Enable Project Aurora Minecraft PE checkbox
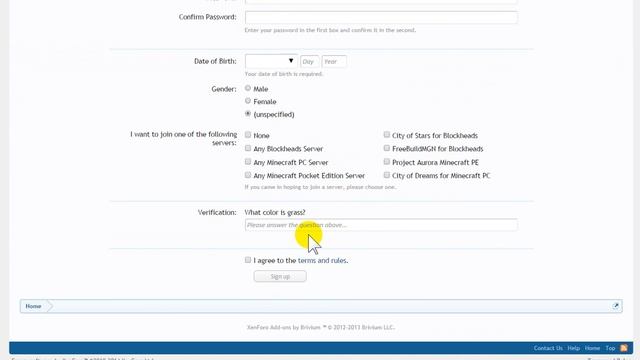Viewport: 640px width, 360px height. pos(387,162)
